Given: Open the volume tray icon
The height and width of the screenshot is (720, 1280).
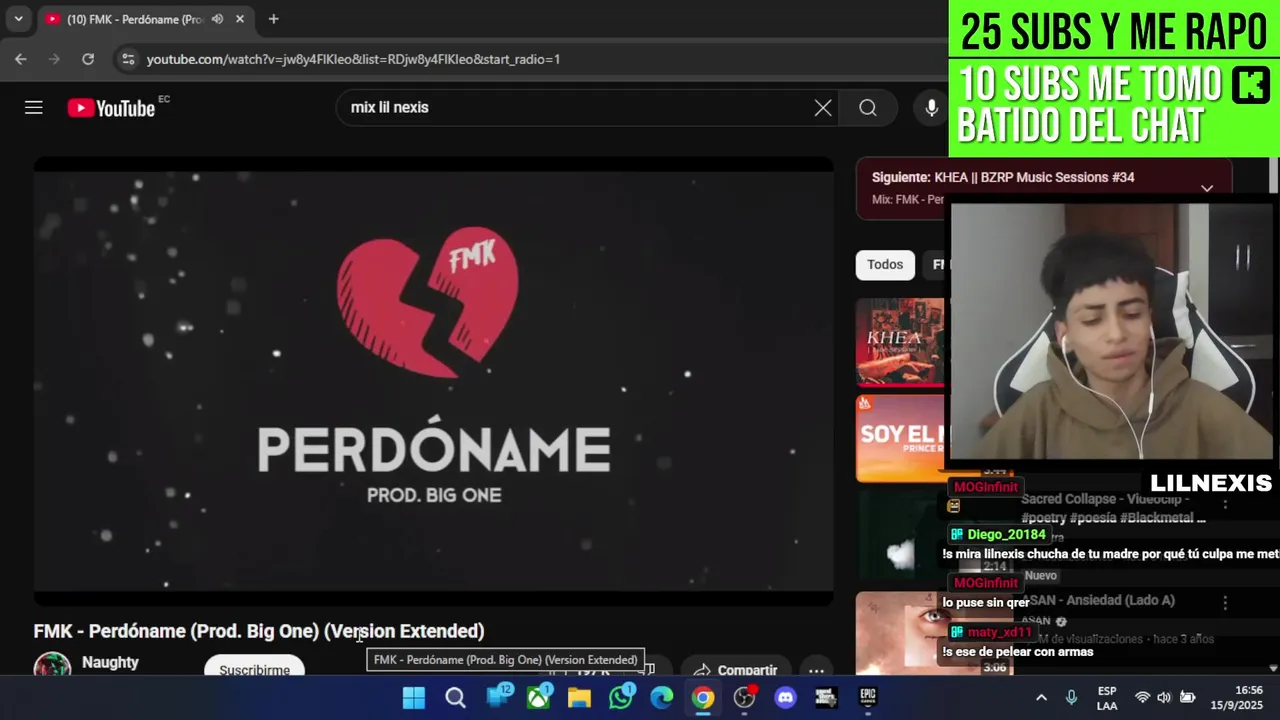Looking at the screenshot, I should 1164,697.
